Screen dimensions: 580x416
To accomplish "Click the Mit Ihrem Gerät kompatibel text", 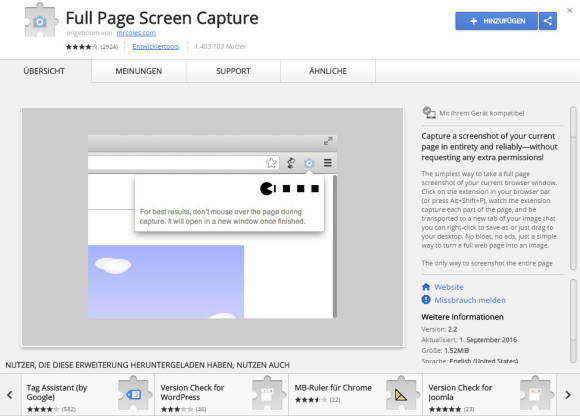I will tap(482, 113).
